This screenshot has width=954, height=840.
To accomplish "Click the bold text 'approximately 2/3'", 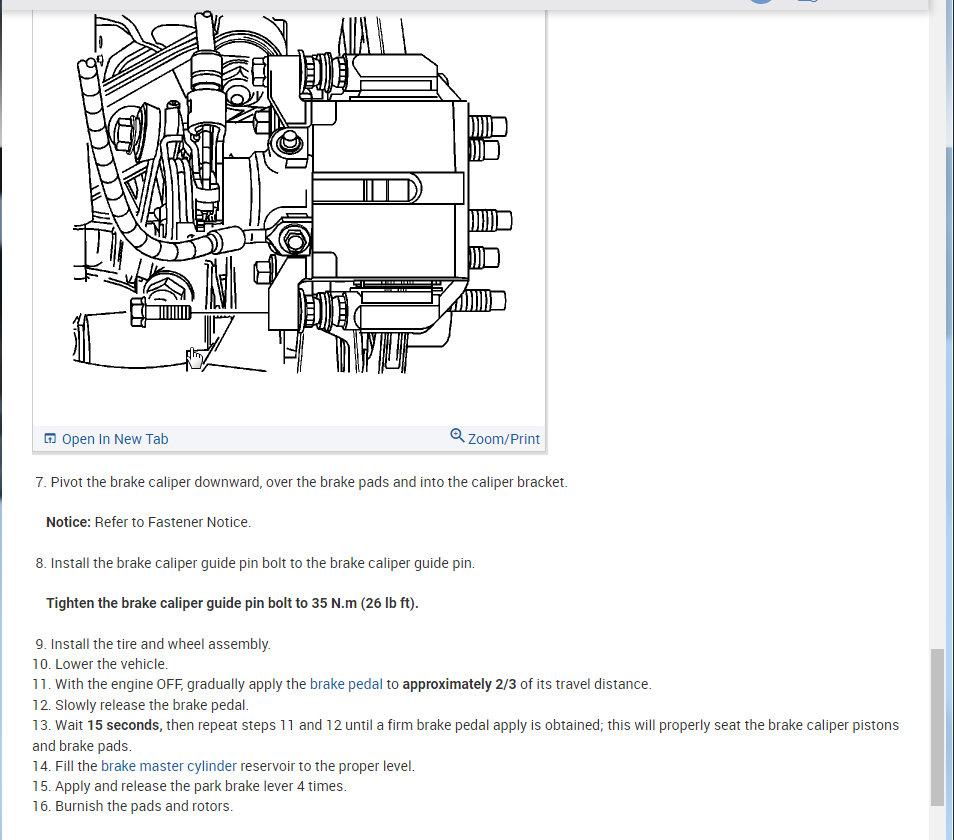I will (459, 684).
